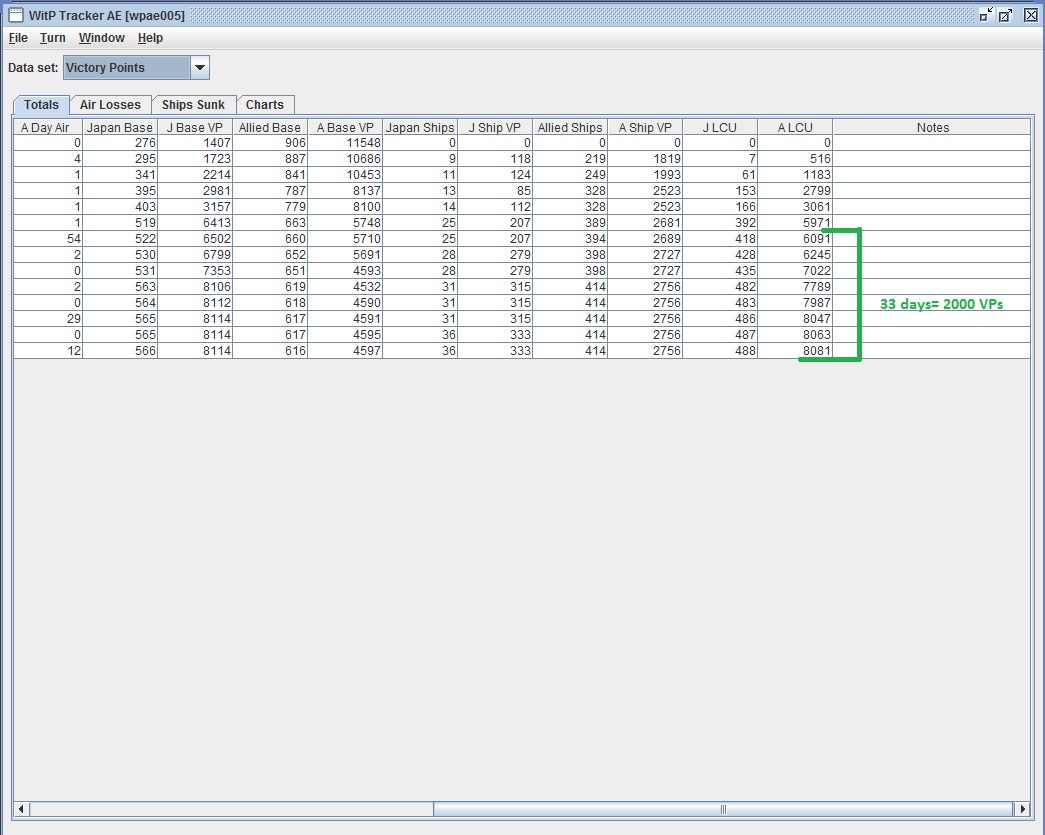Open the File menu
Image resolution: width=1045 pixels, height=835 pixels.
click(18, 38)
